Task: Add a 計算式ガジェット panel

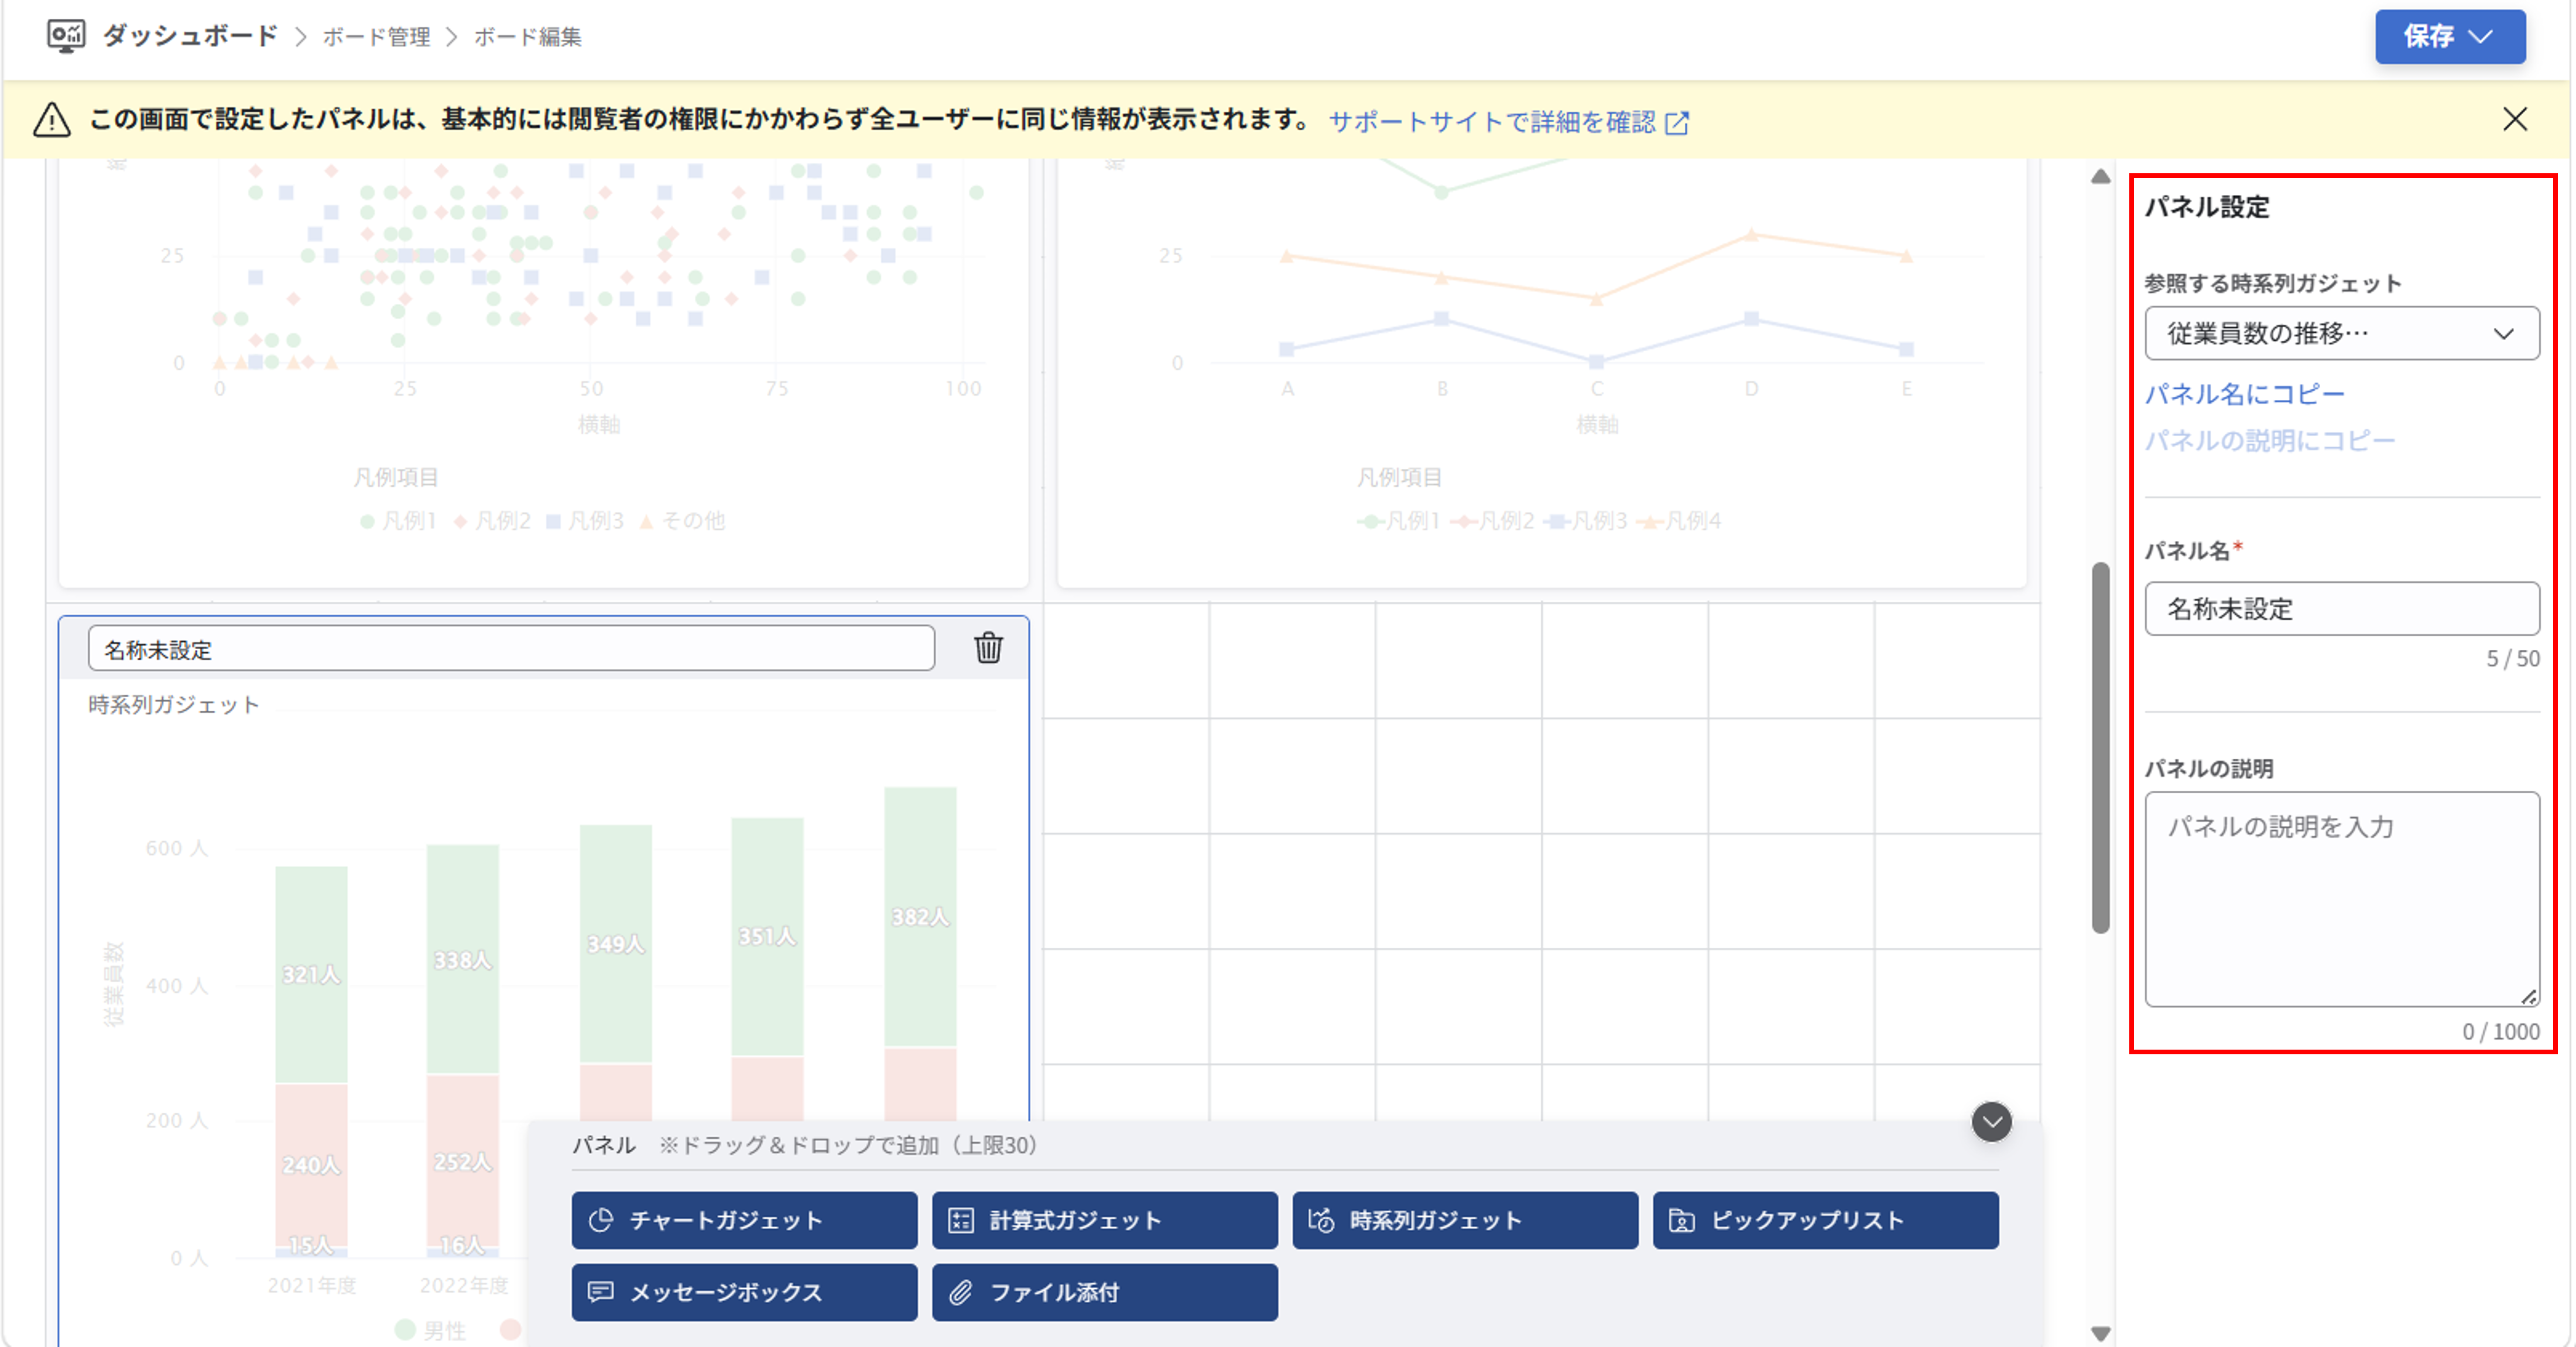Action: coord(1104,1220)
